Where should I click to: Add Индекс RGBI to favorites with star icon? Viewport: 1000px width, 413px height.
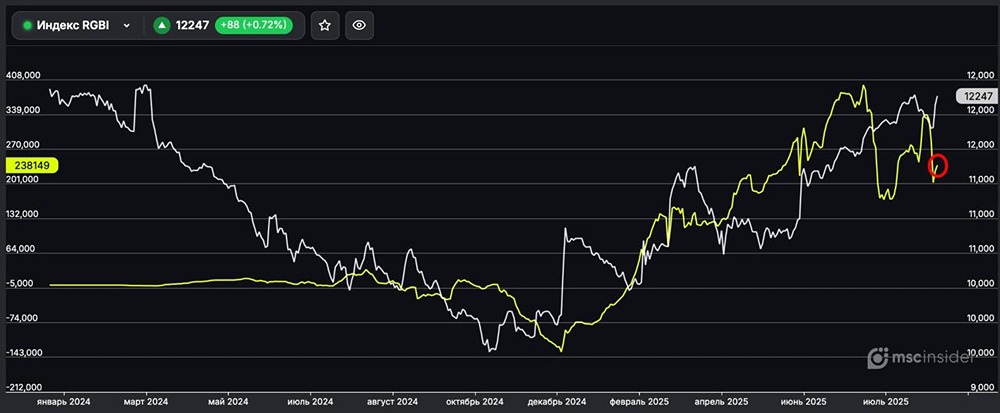pyautogui.click(x=324, y=26)
